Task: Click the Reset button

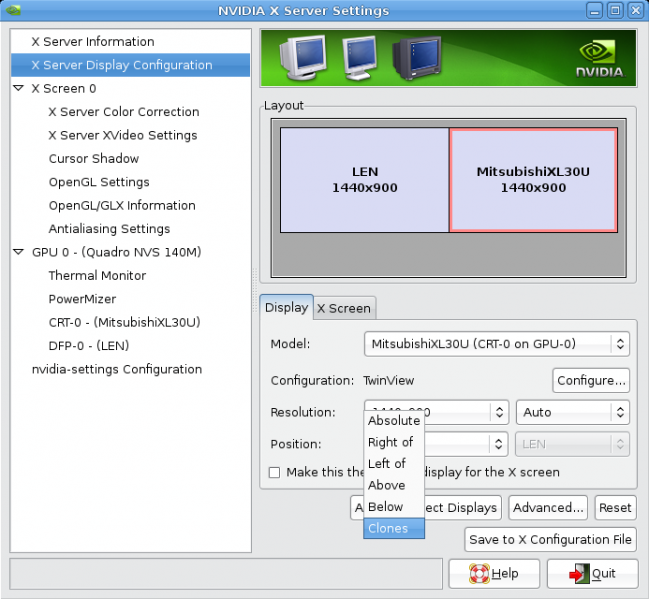Action: [x=615, y=508]
